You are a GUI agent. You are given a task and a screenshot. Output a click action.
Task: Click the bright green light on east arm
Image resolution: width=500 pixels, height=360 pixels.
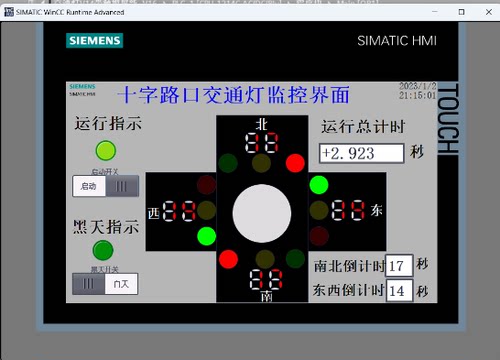pyautogui.click(x=319, y=185)
